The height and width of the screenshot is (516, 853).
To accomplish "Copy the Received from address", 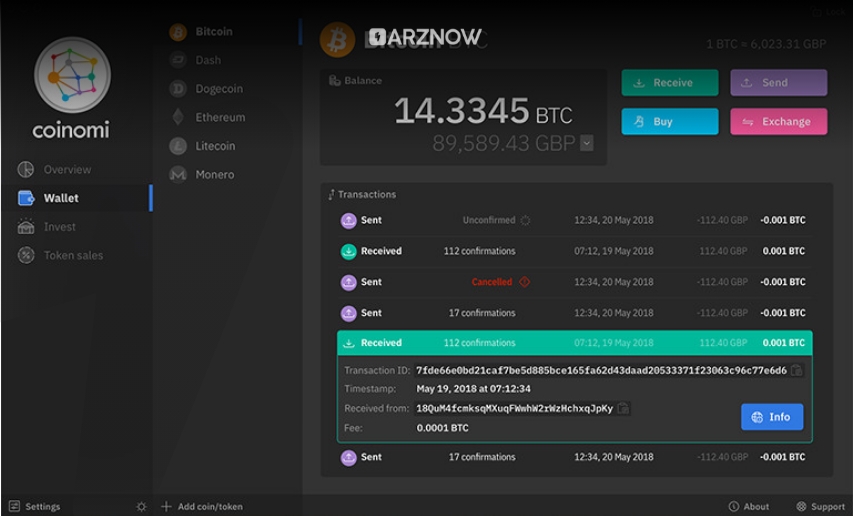I will pyautogui.click(x=623, y=408).
